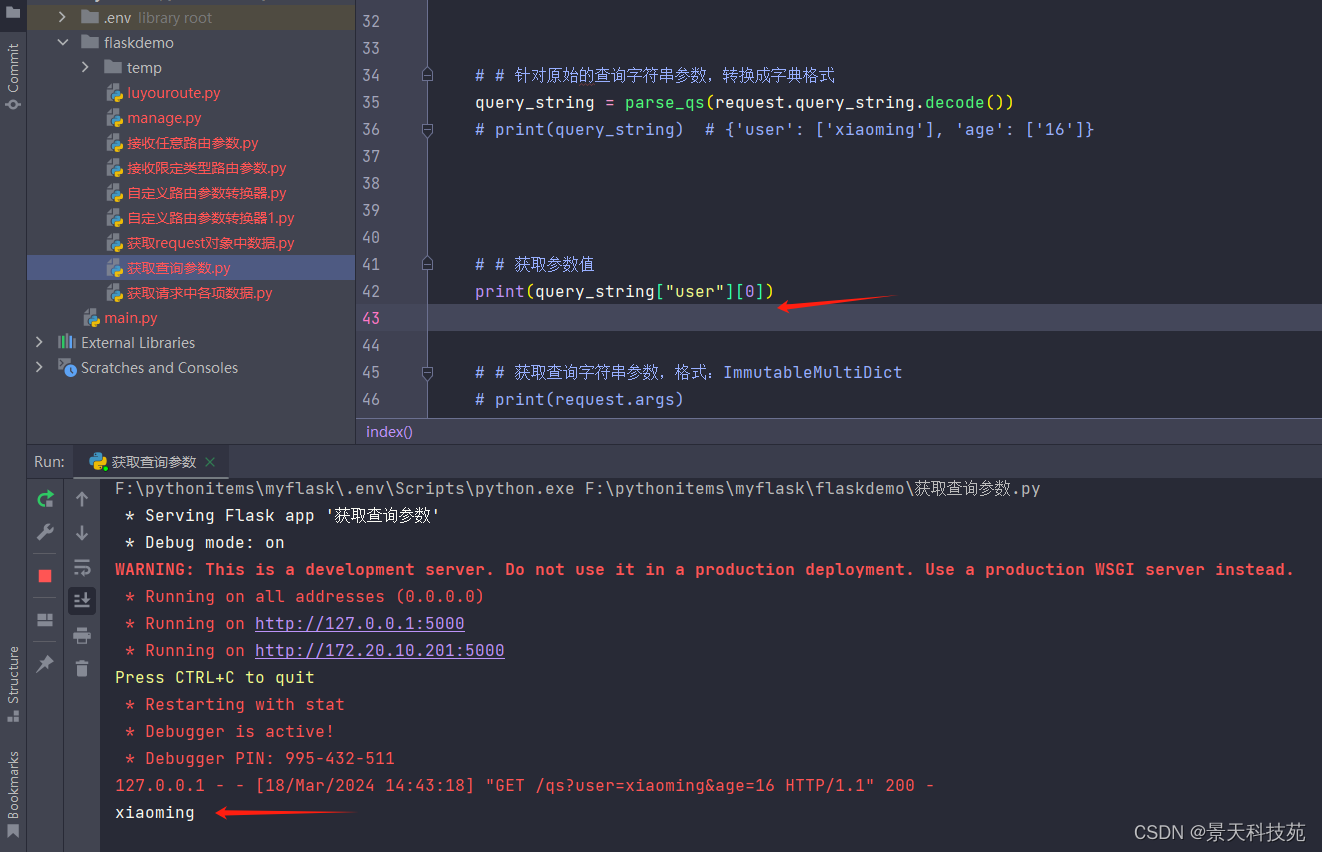Viewport: 1322px width, 852px height.
Task: Open run configuration wrench settings
Action: [45, 532]
